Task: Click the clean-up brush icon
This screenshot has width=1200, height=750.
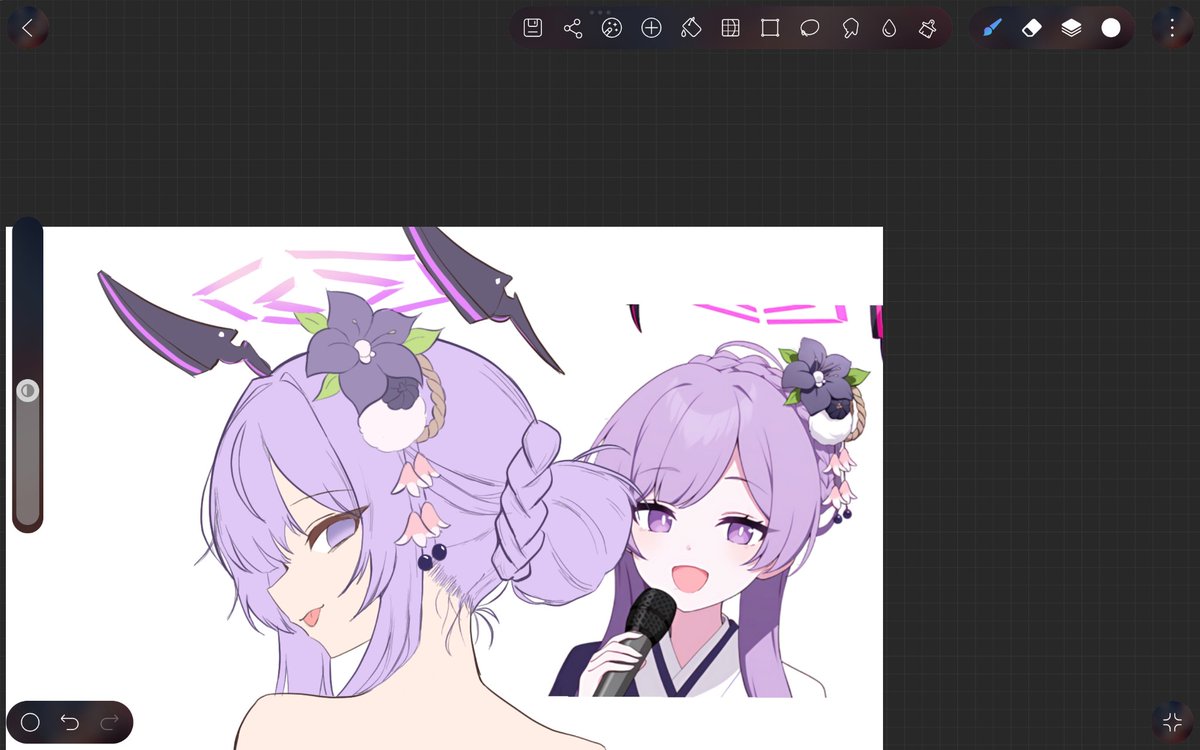Action: 927,28
